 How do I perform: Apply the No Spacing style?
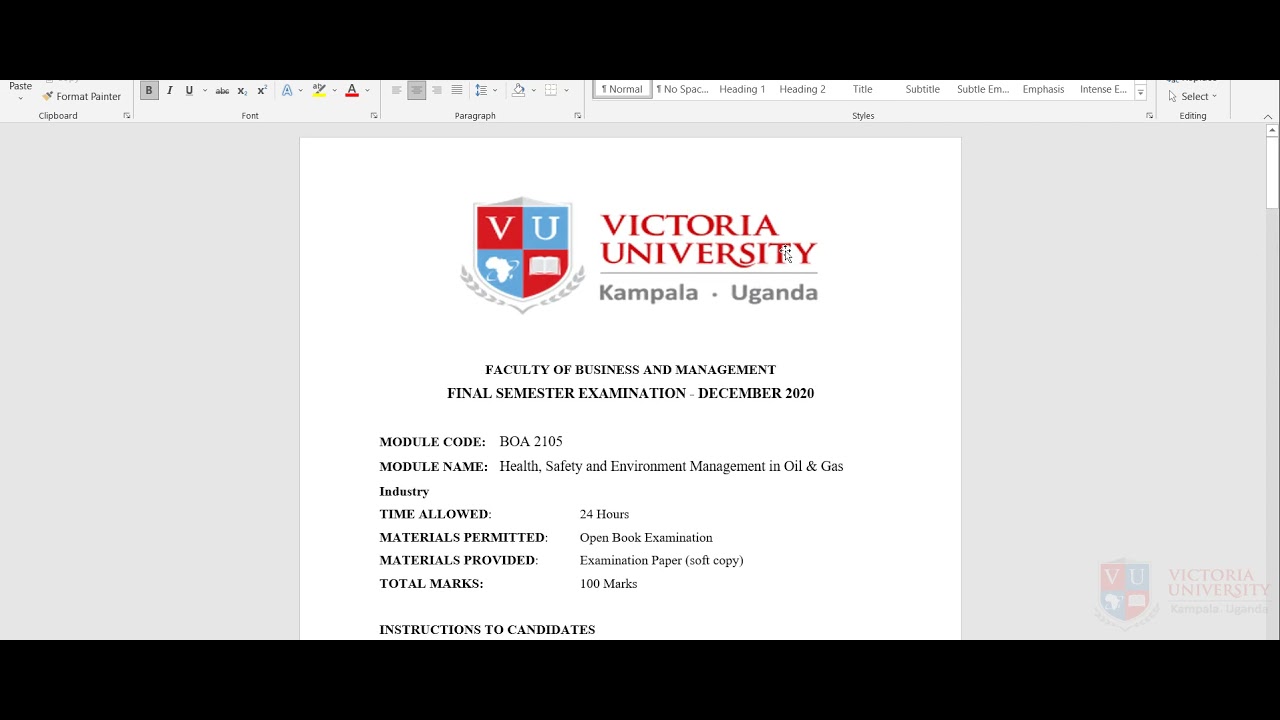[x=682, y=90]
